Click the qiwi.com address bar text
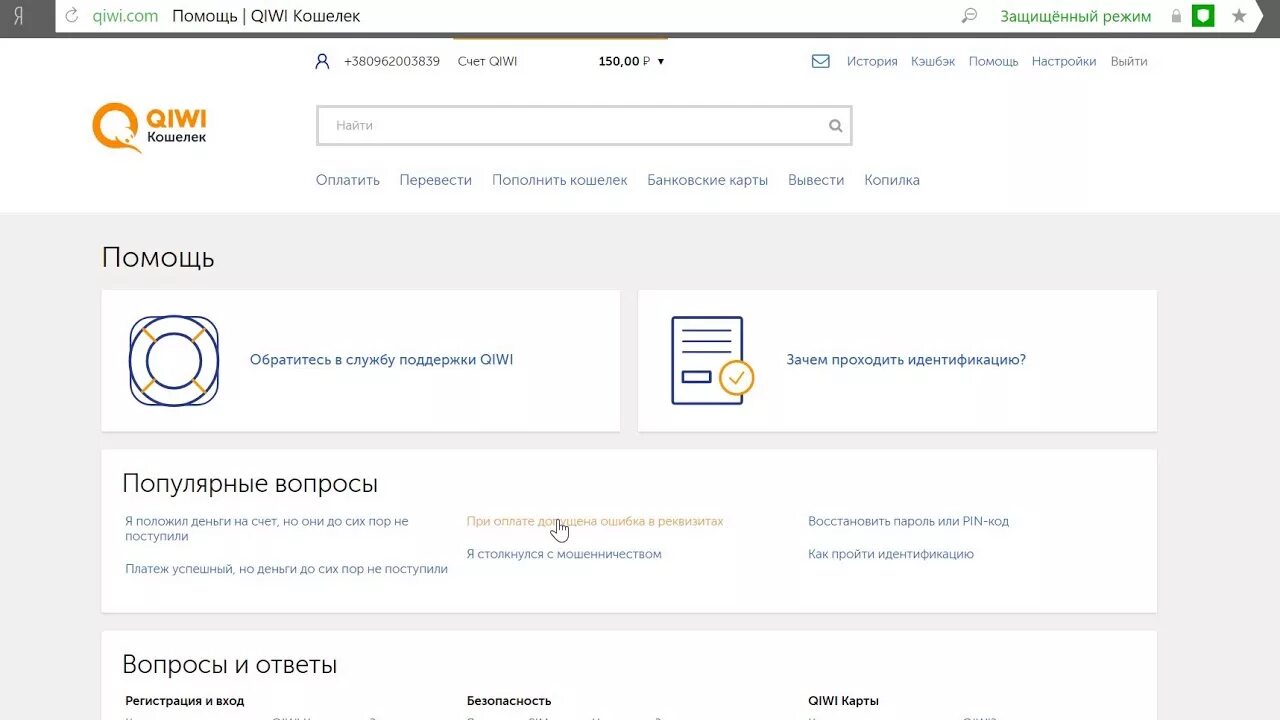 pyautogui.click(x=125, y=16)
